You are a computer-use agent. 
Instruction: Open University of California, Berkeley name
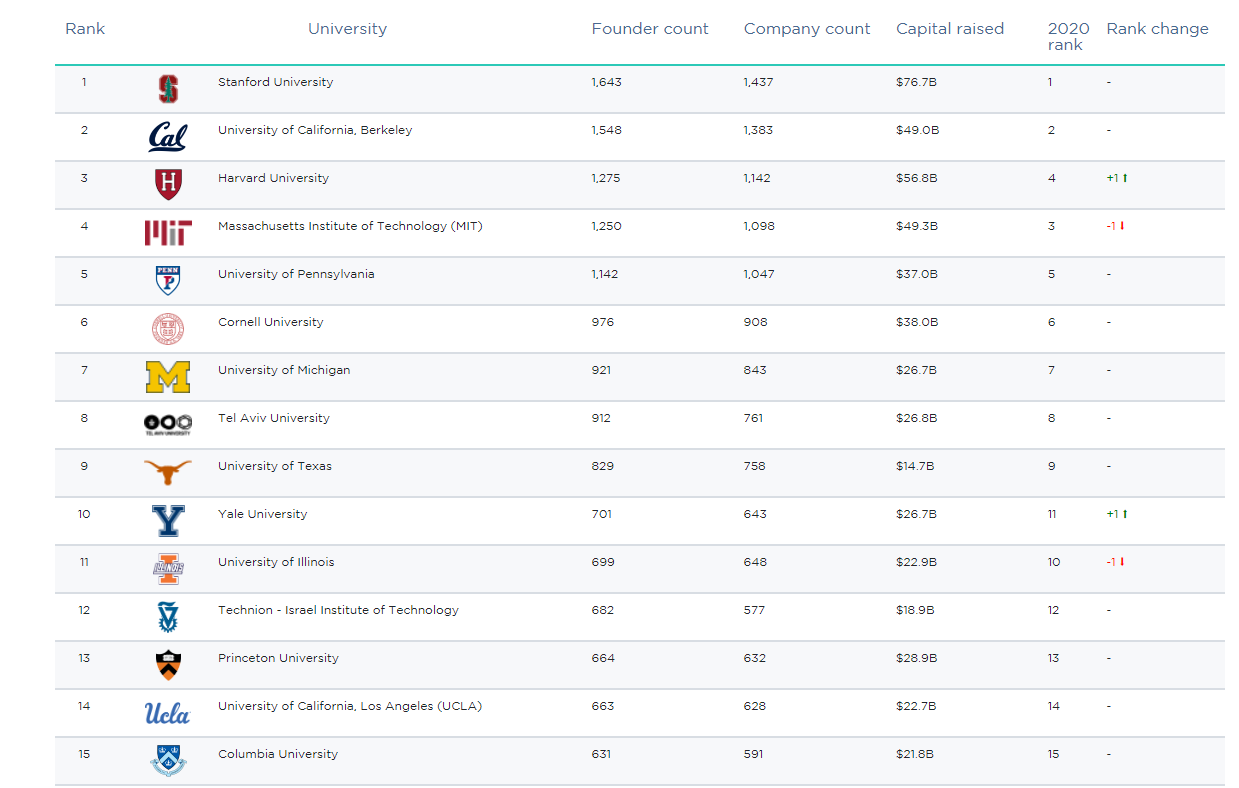tap(315, 130)
